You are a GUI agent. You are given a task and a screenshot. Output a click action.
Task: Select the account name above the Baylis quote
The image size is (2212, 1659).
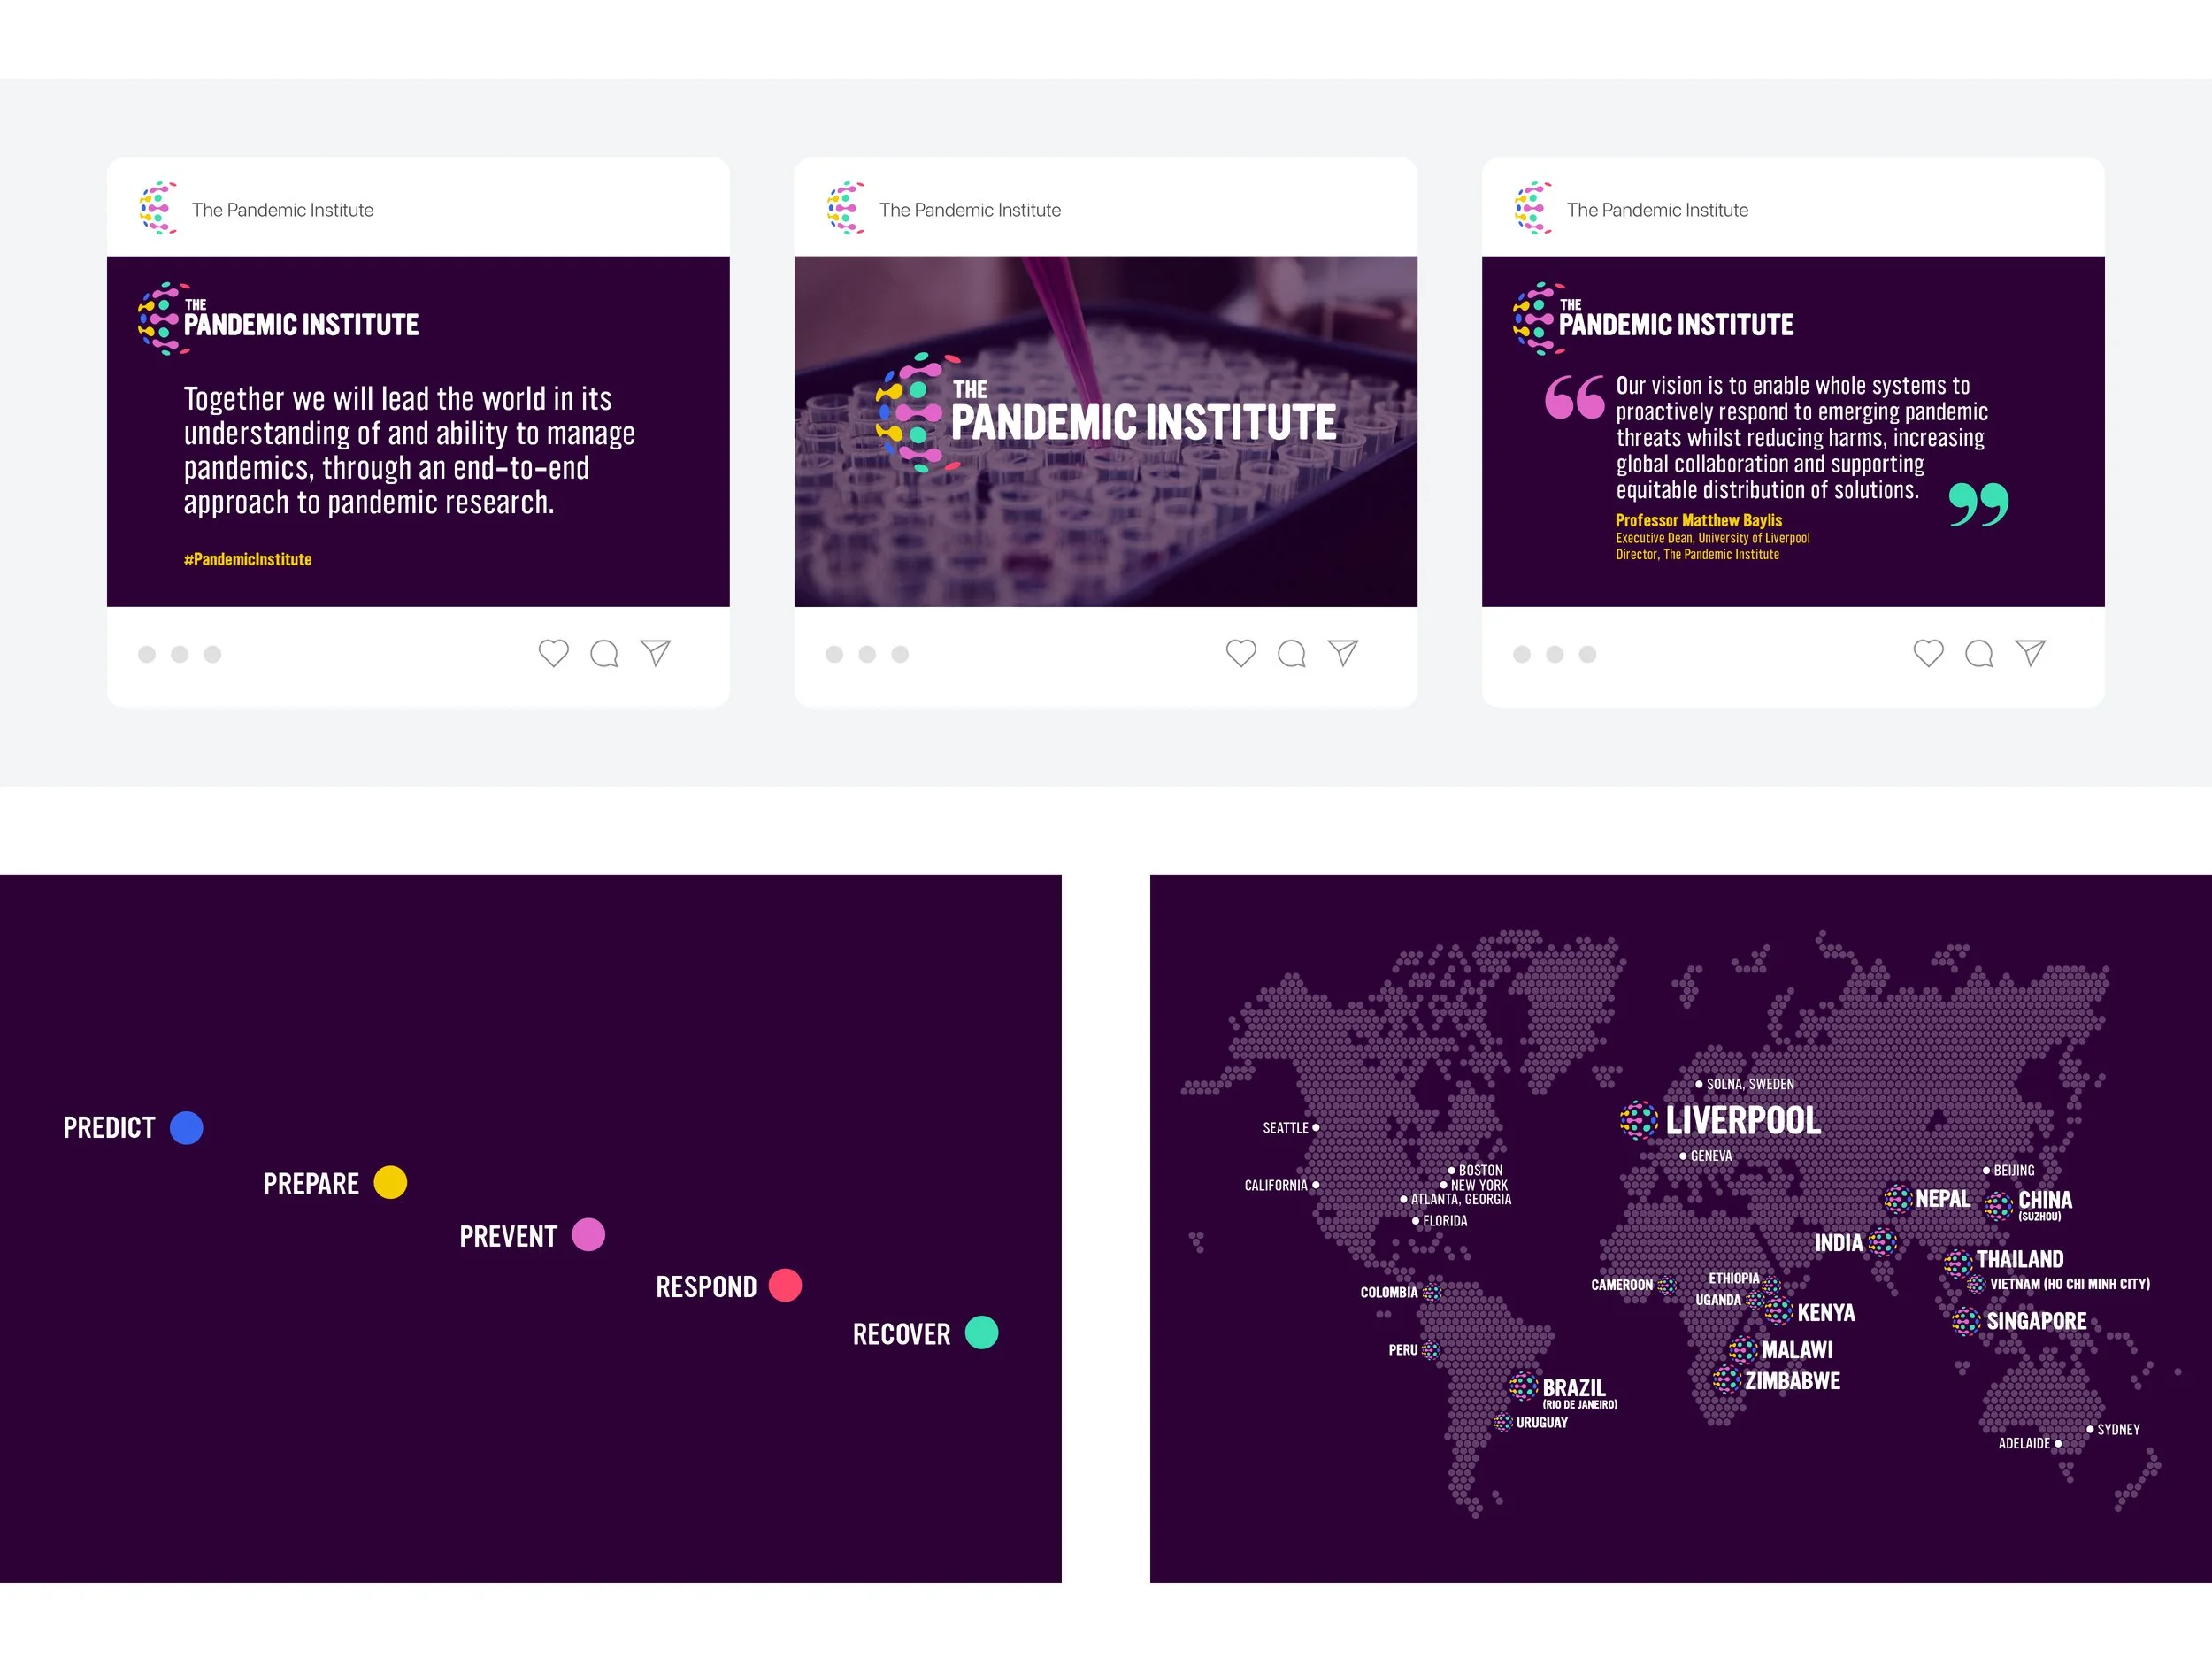click(1658, 210)
